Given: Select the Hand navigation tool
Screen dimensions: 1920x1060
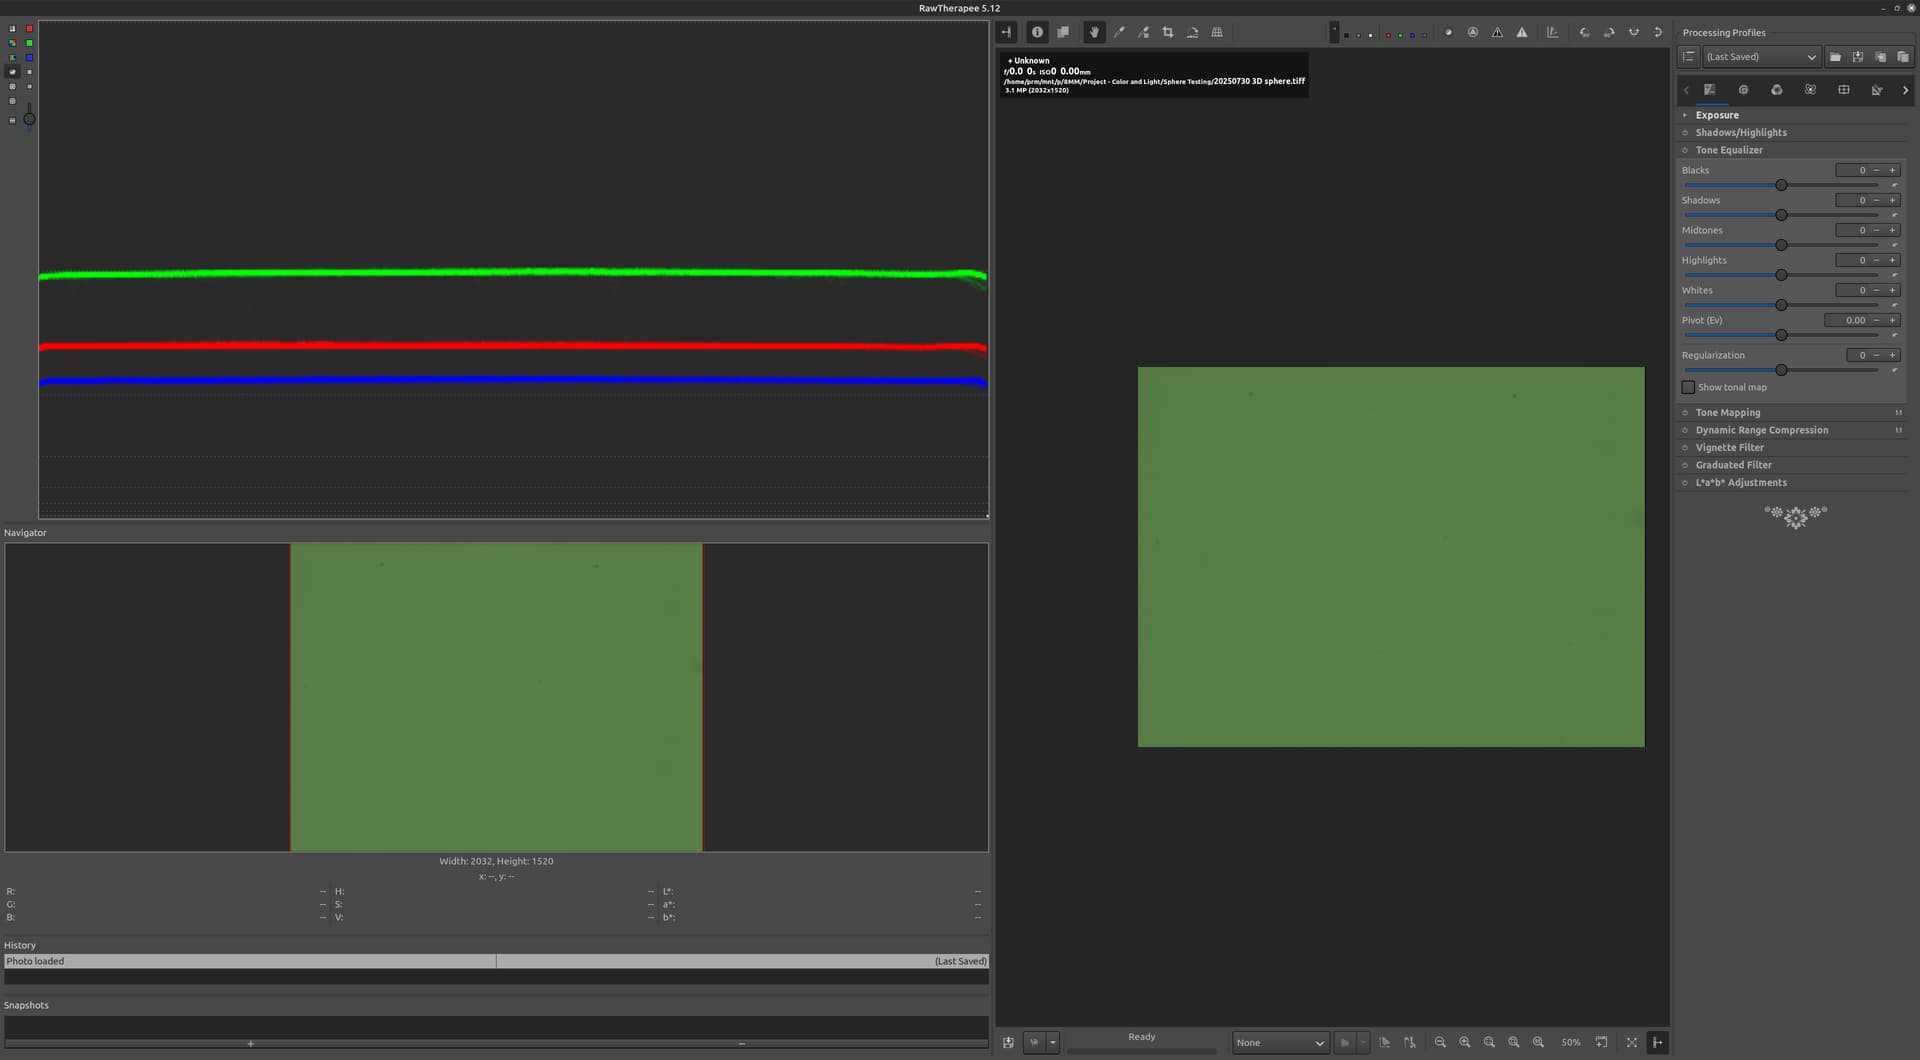Looking at the screenshot, I should tap(1094, 33).
